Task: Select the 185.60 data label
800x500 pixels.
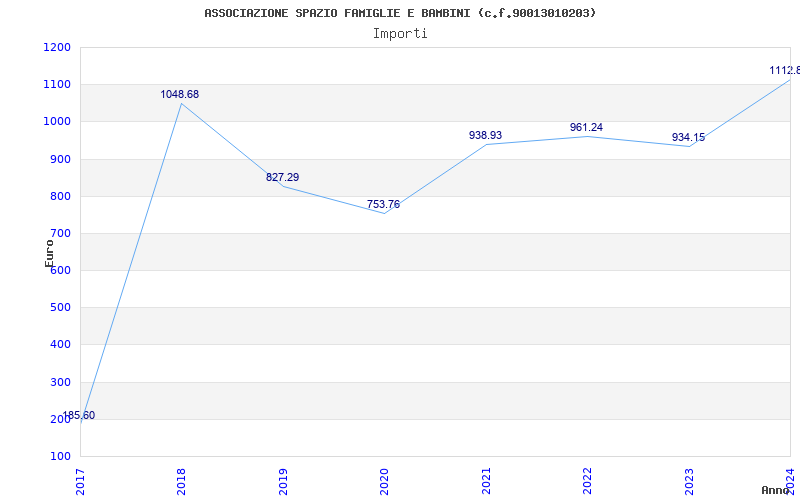Action: (79, 416)
